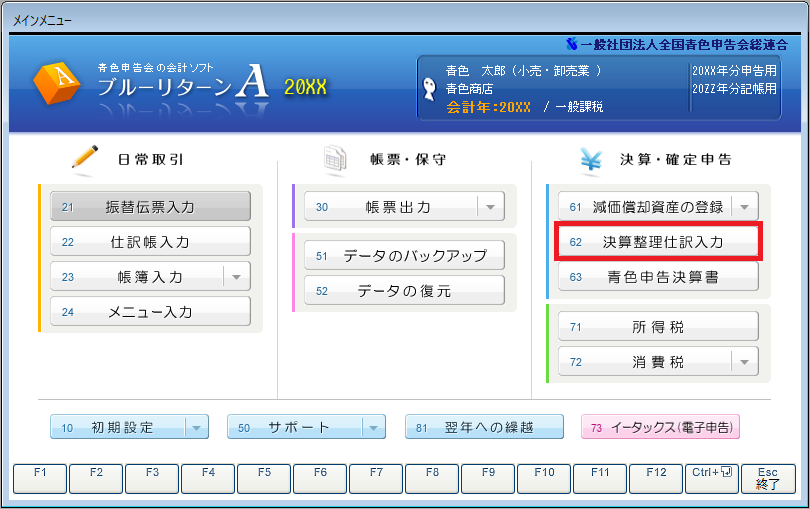This screenshot has height=509, width=810.
Task: Open 仕訳帳入力 (22)
Action: tap(150, 242)
